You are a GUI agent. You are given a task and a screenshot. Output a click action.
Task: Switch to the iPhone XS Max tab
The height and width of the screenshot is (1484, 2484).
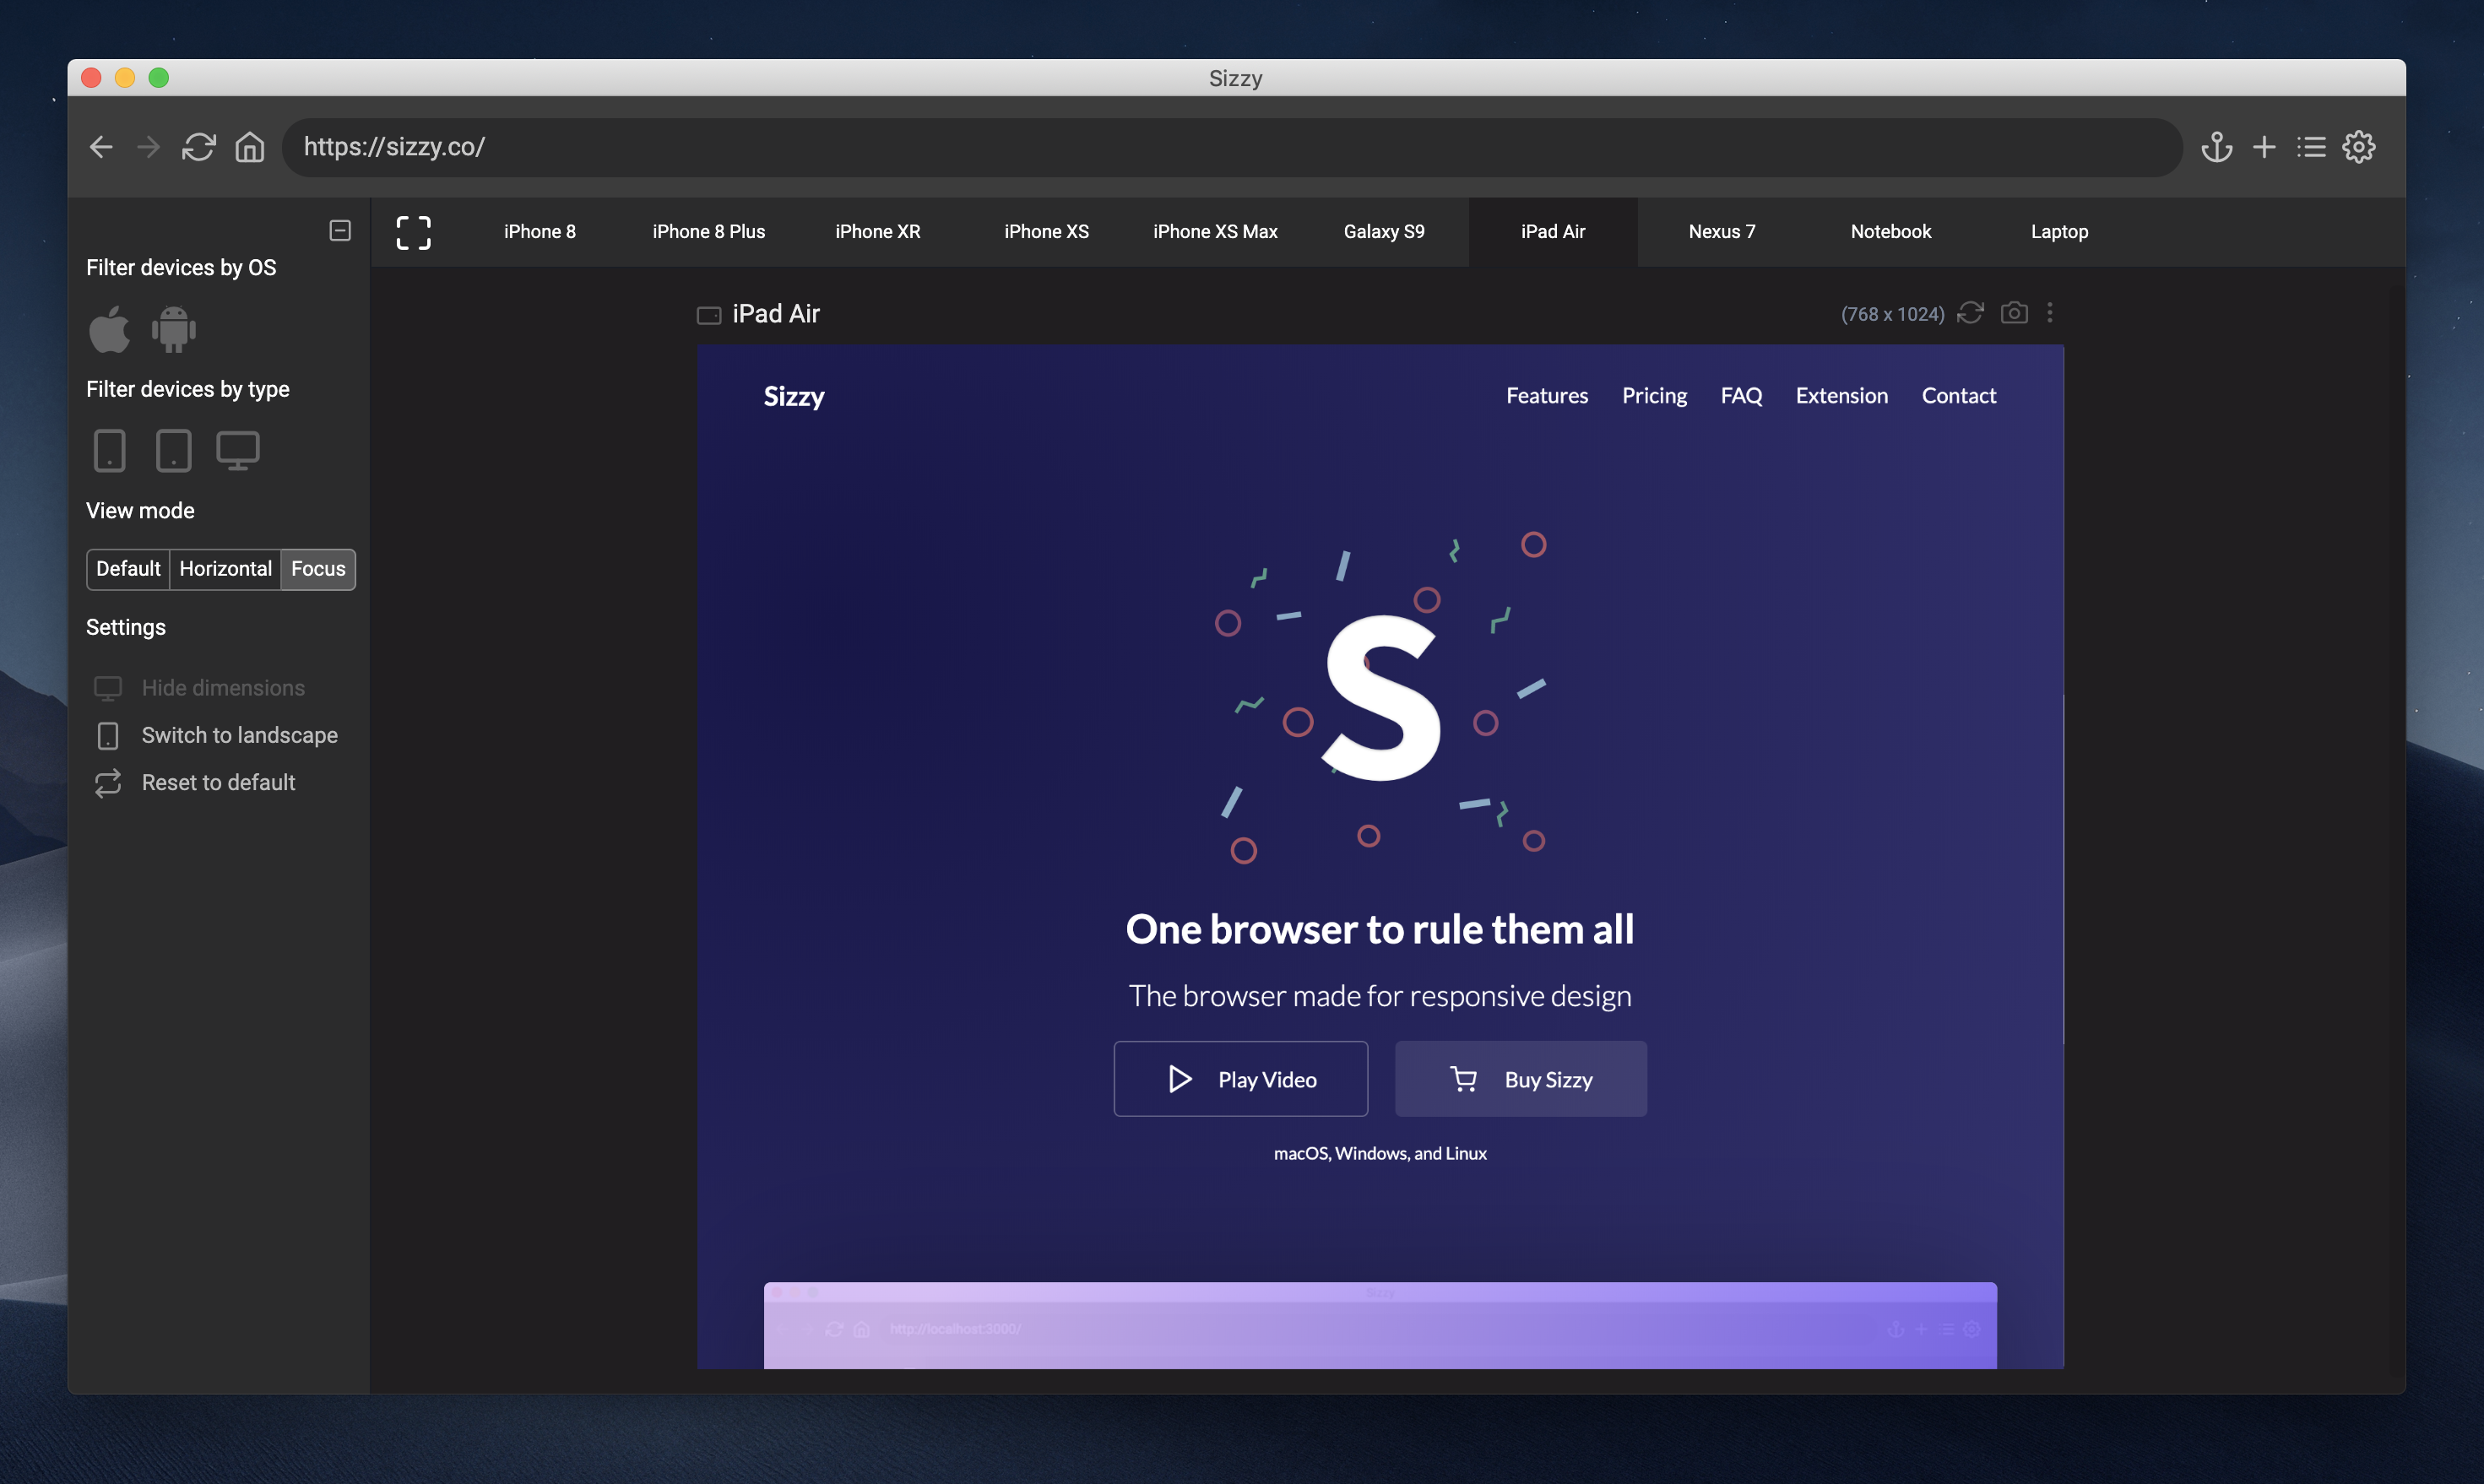coord(1216,232)
